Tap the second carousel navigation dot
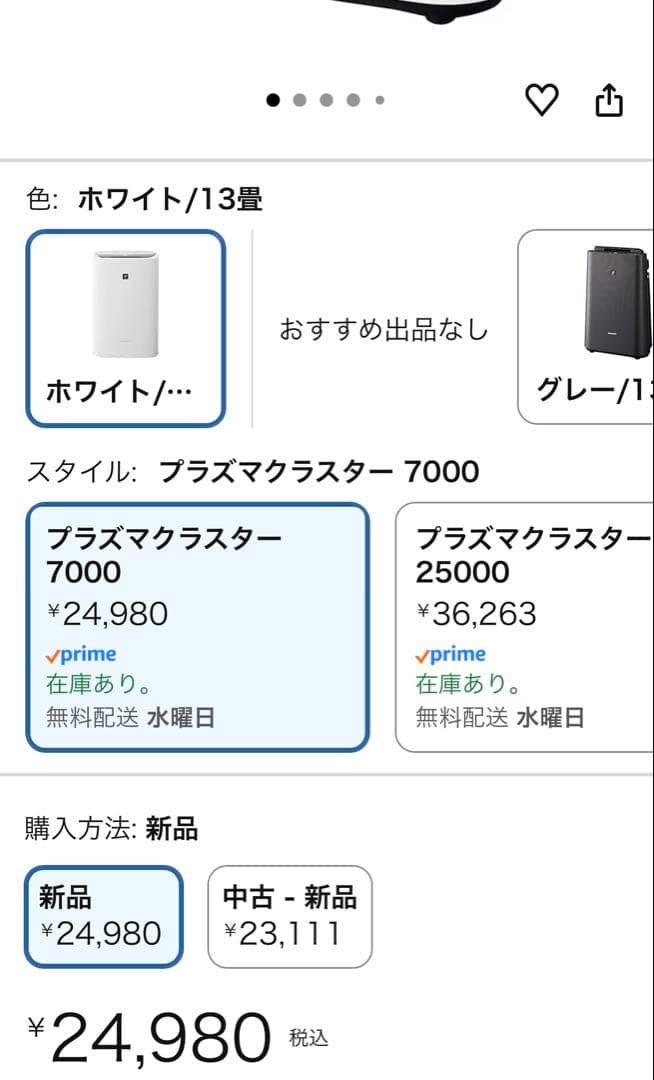The image size is (654, 1080). click(298, 100)
